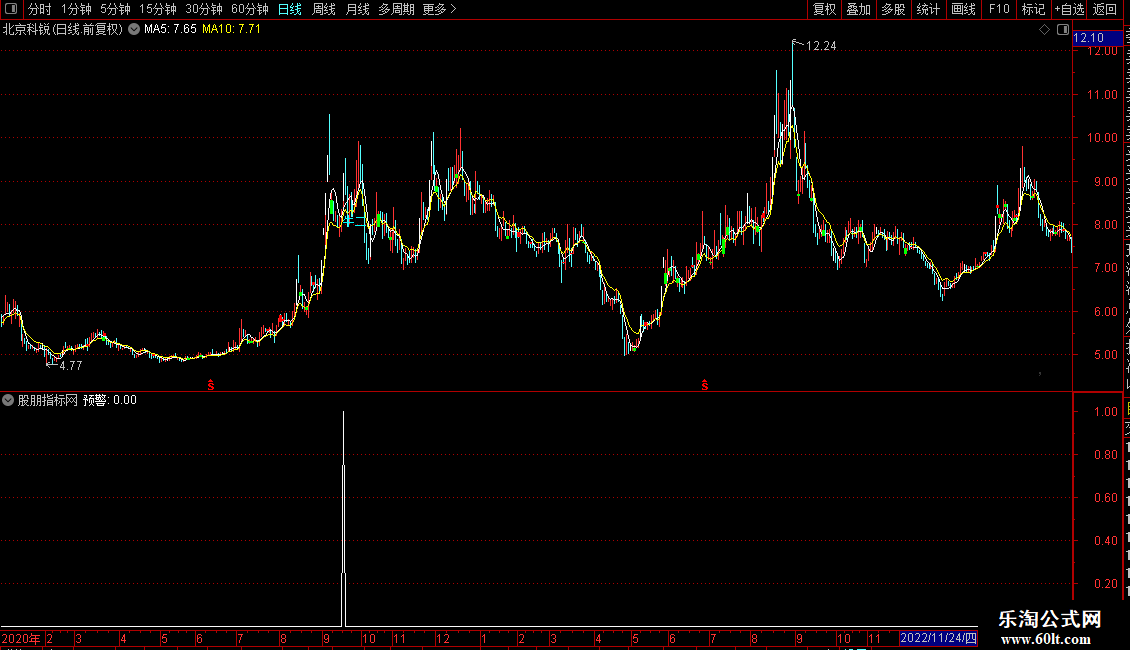This screenshot has width=1130, height=650.
Task: Switch to the 日线 daily chart tab
Action: [290, 9]
